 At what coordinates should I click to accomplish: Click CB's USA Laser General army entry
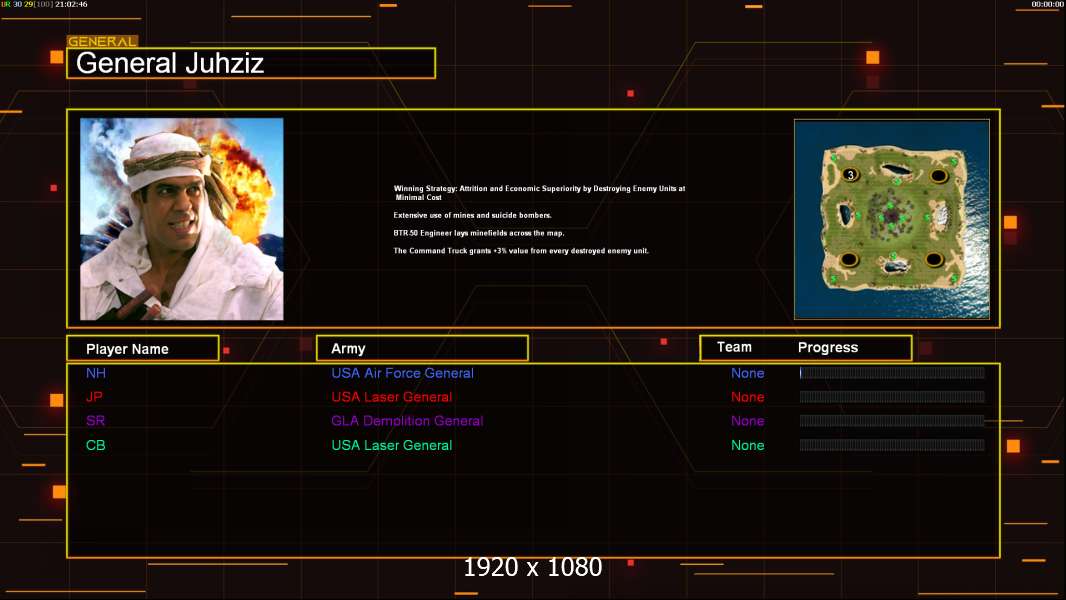[x=392, y=445]
